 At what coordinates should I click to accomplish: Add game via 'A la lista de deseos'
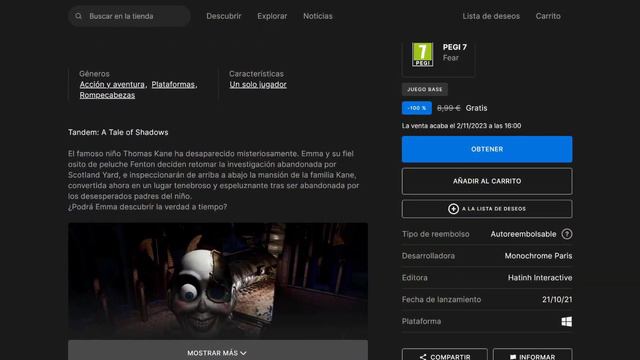click(x=487, y=209)
